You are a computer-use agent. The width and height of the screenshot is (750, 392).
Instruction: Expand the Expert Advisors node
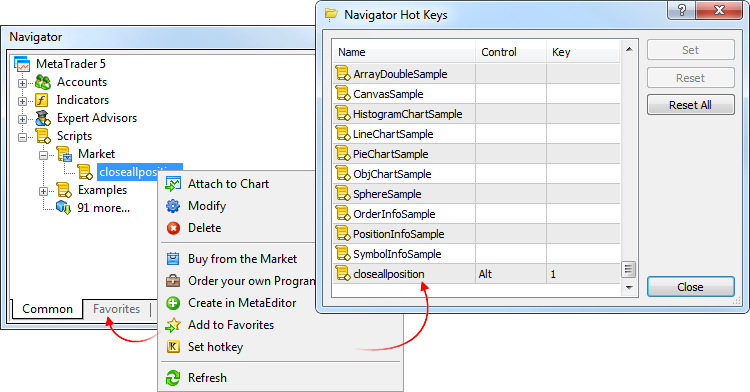coord(22,119)
